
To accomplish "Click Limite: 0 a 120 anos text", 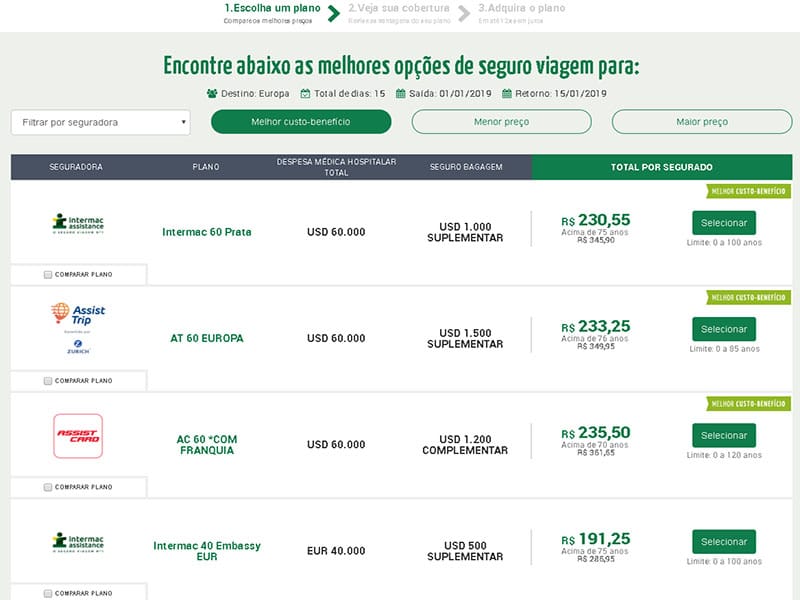I will coord(724,455).
